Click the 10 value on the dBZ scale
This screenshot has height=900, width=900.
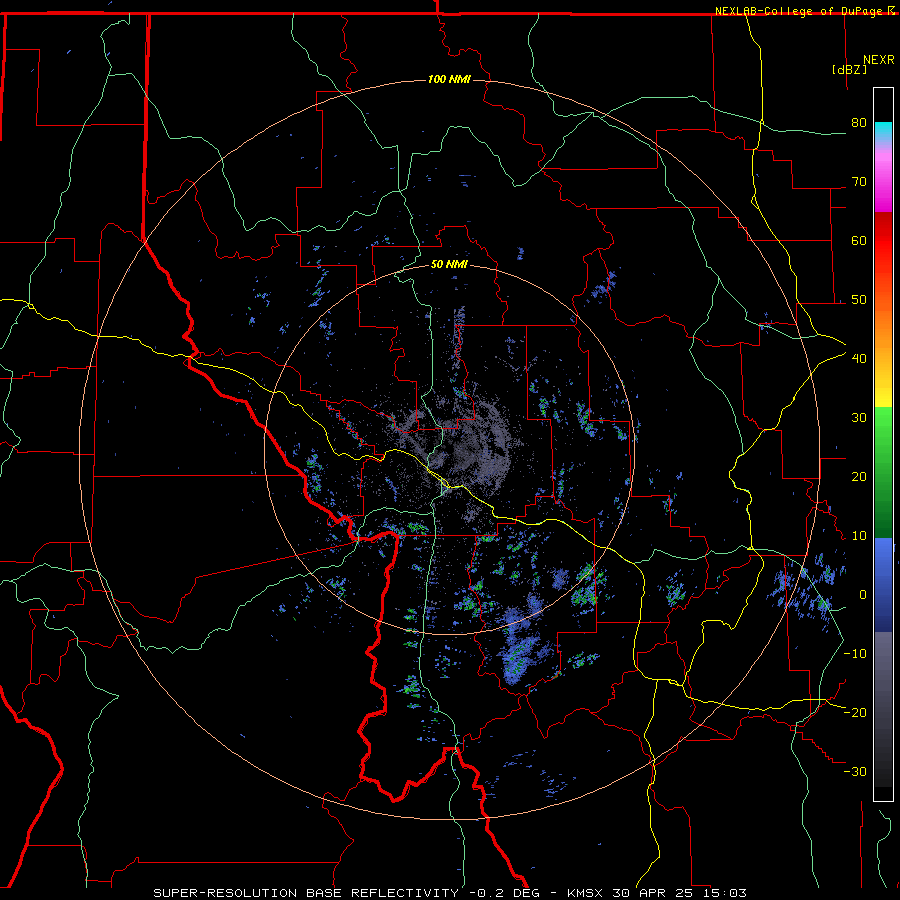coord(859,536)
